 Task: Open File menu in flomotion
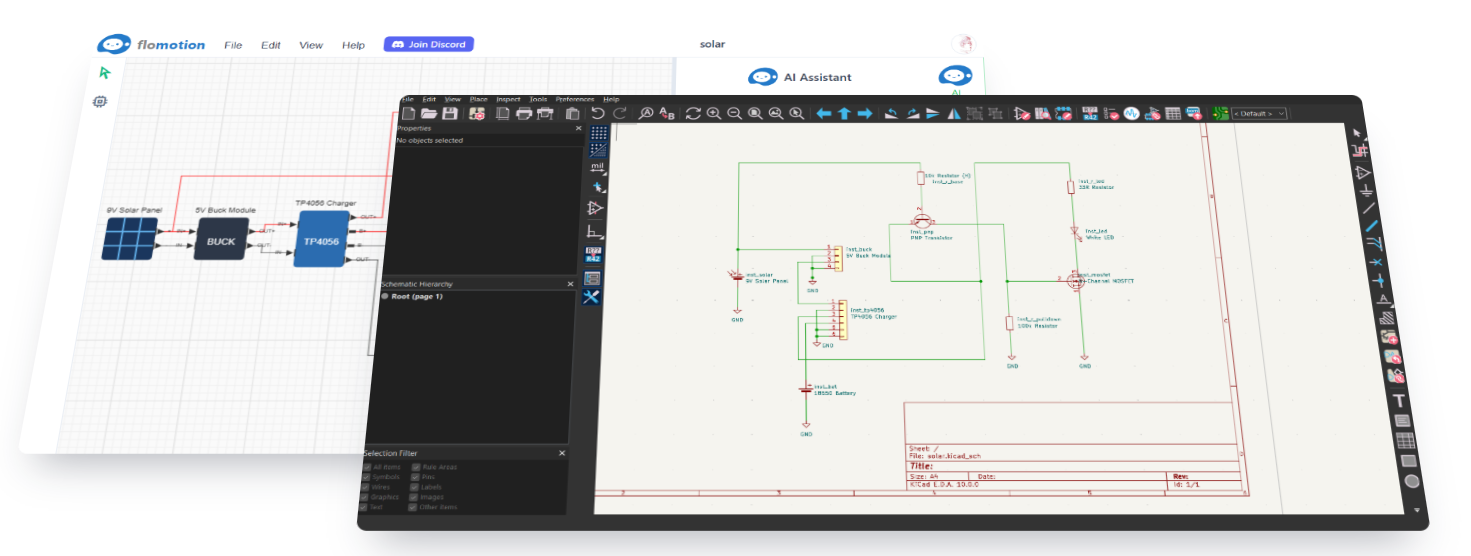233,45
